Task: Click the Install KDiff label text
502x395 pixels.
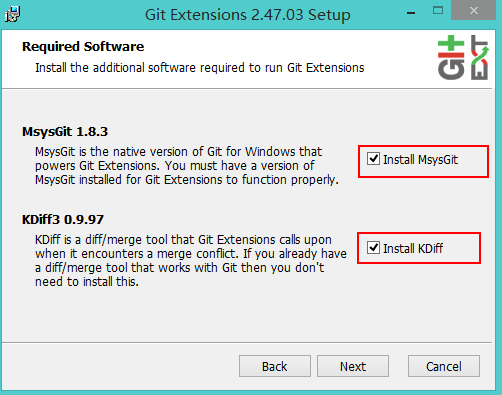Action: [x=413, y=248]
